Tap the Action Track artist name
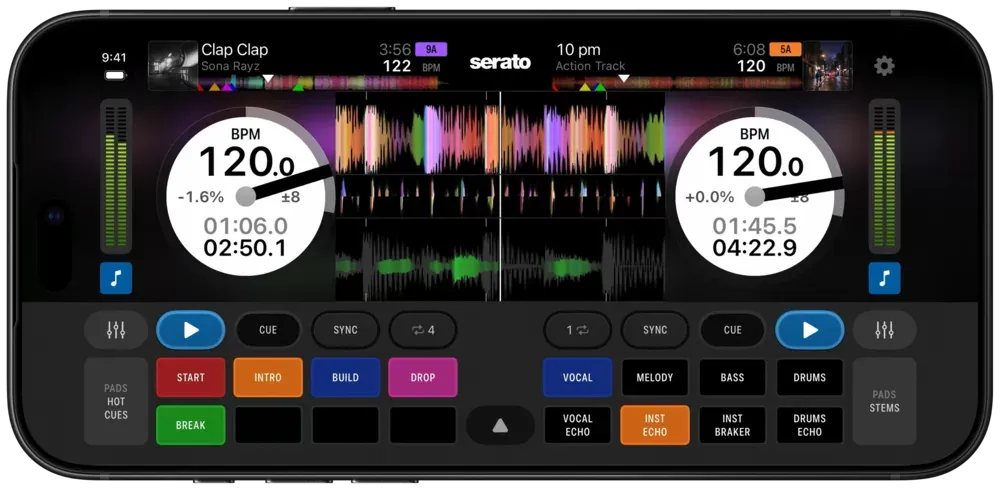The height and width of the screenshot is (490, 1000). click(x=591, y=66)
